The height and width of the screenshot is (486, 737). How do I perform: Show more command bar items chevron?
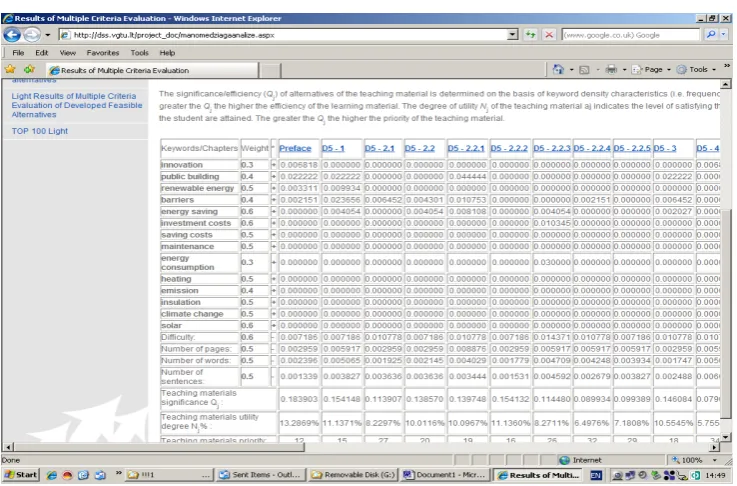727,66
